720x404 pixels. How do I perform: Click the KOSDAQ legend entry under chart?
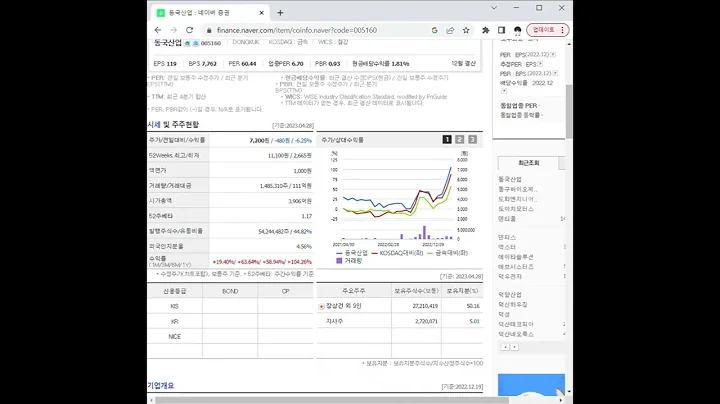[x=397, y=253]
